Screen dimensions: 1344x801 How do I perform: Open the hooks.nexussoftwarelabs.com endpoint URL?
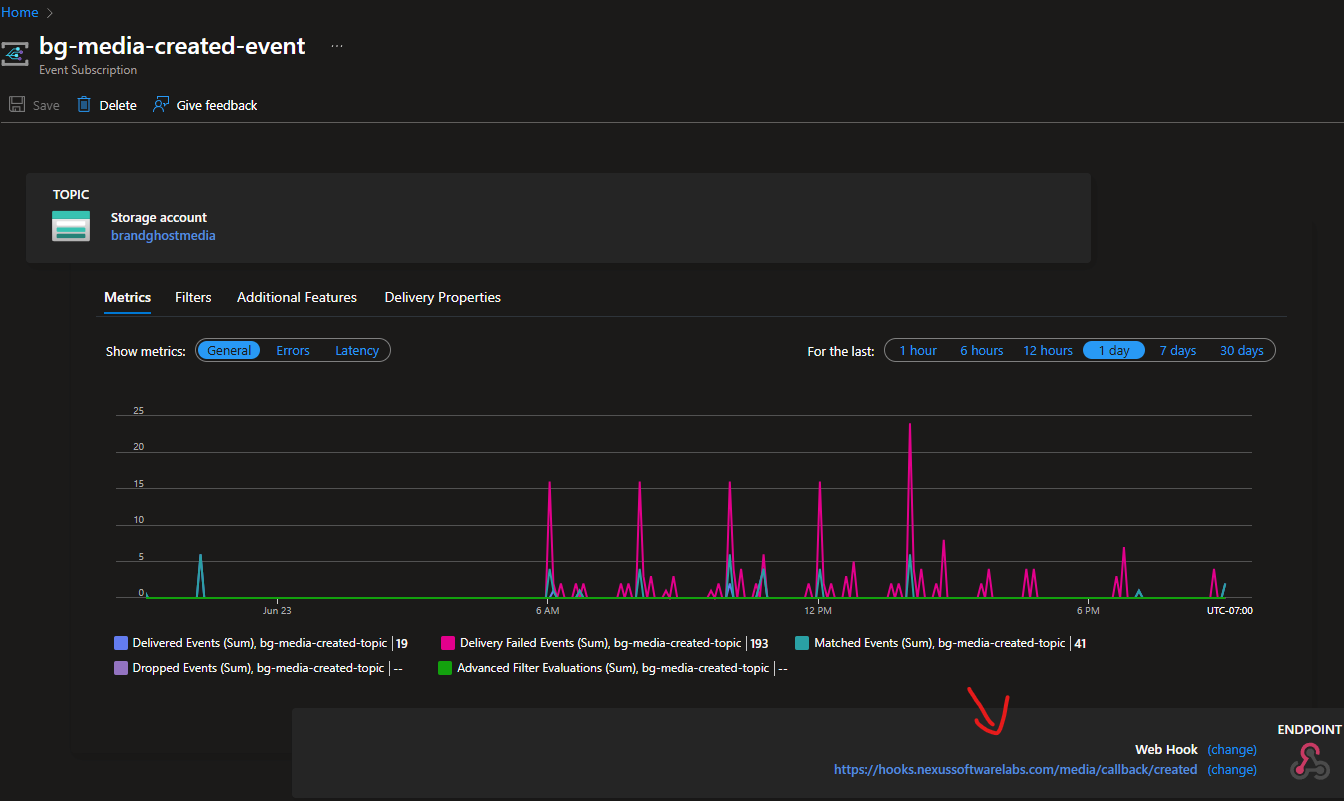[x=1015, y=770]
